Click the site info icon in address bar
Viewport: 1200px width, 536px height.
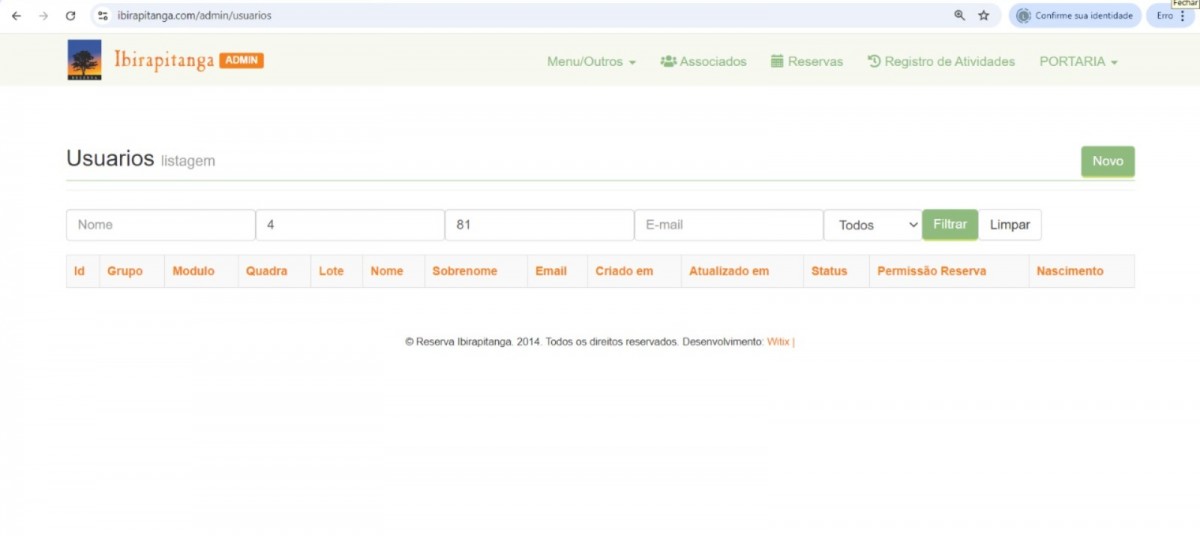click(103, 16)
